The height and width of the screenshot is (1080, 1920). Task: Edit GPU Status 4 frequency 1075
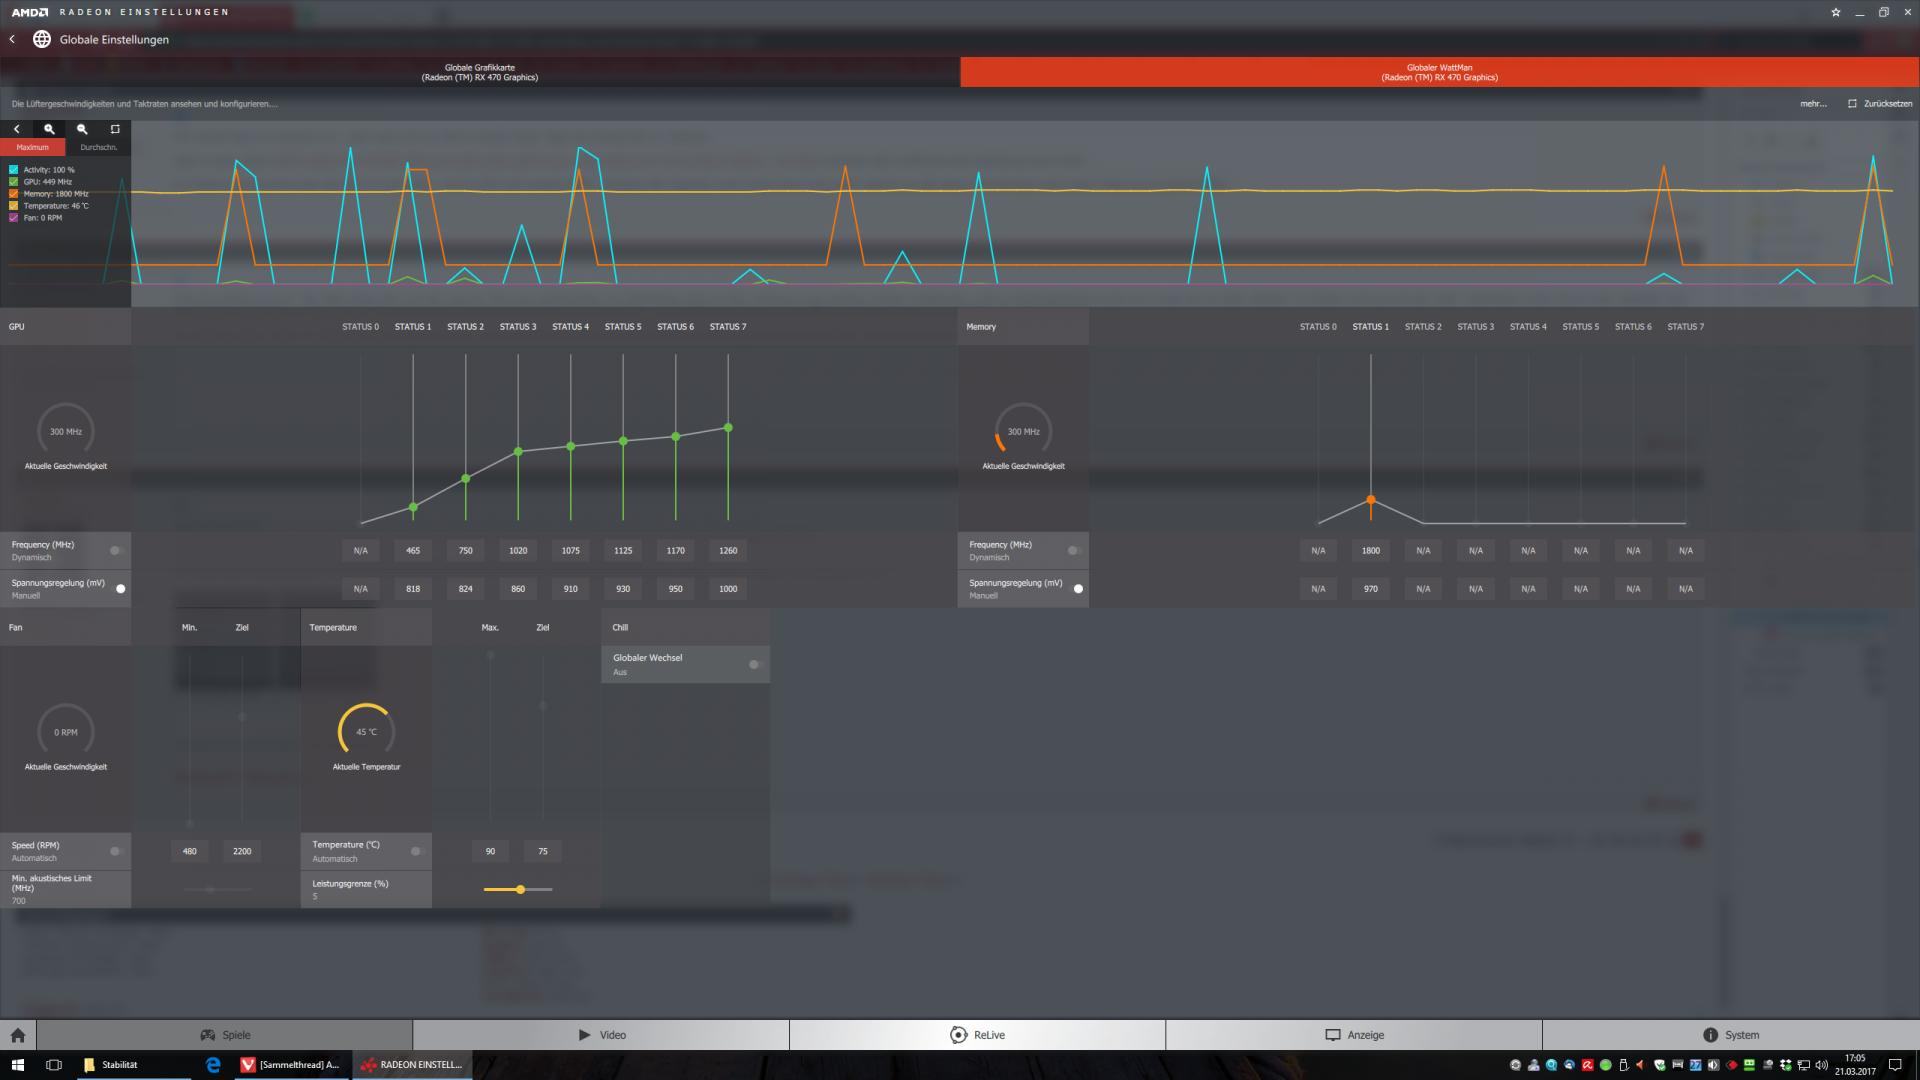pos(571,550)
